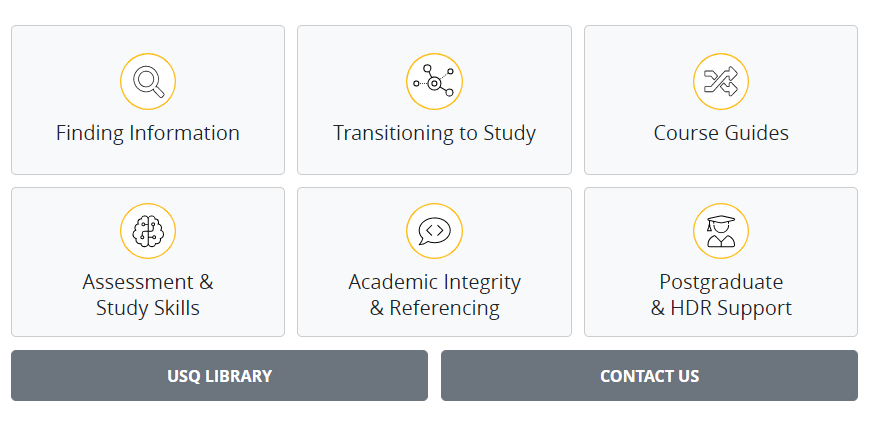Select the brain circuit icon

pyautogui.click(x=148, y=231)
